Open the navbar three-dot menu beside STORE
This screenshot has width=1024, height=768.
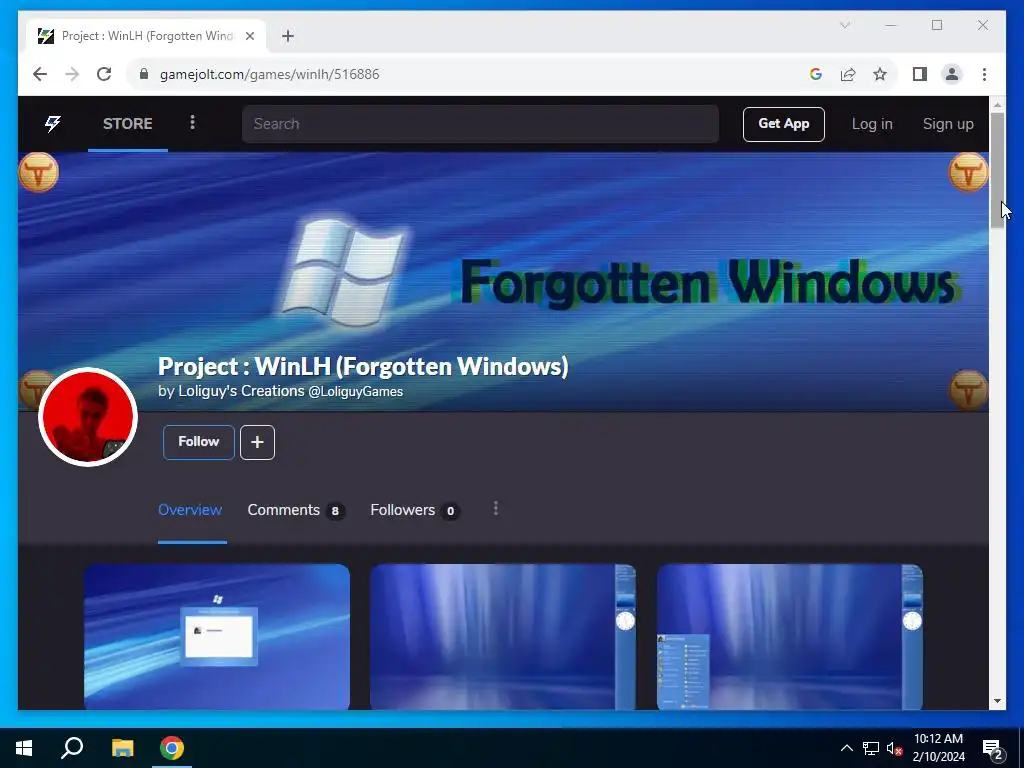click(x=192, y=123)
